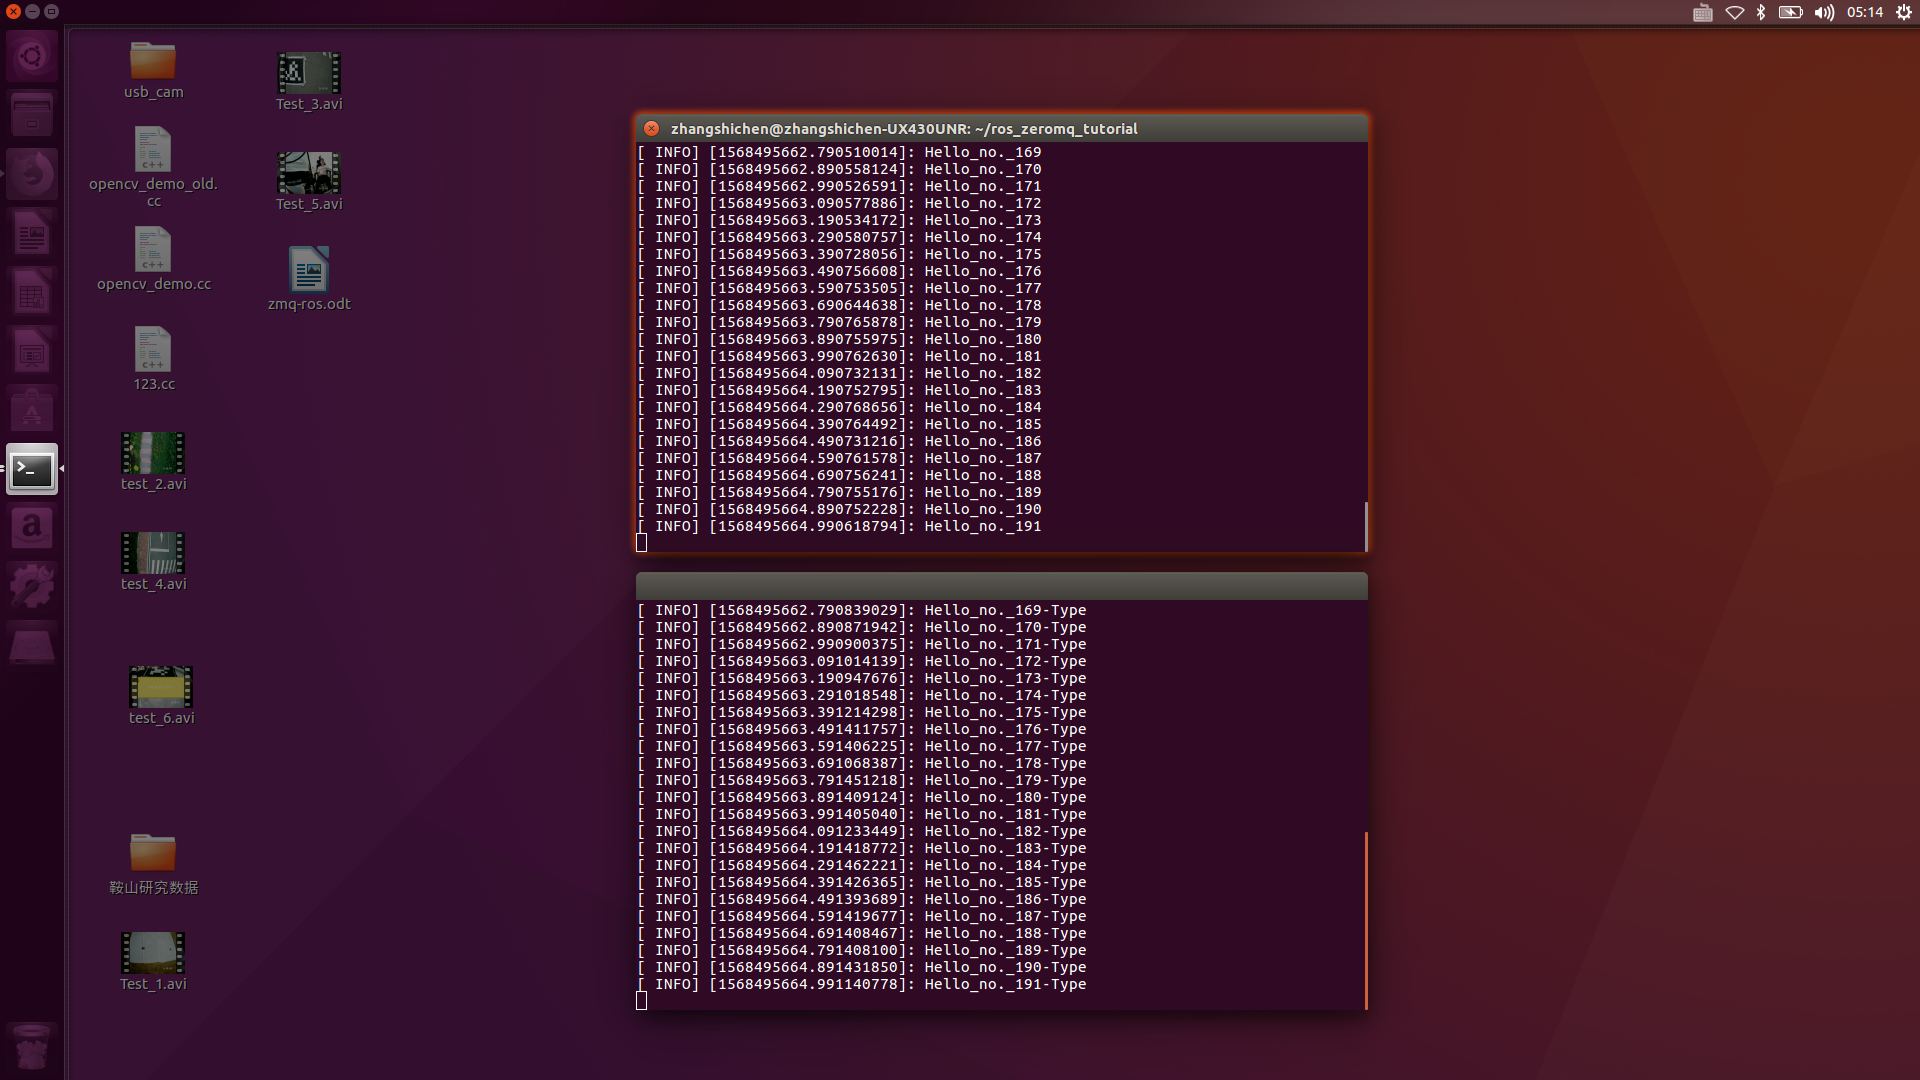Click the Ubuntu Dash search icon
This screenshot has height=1080, width=1920.
point(32,56)
